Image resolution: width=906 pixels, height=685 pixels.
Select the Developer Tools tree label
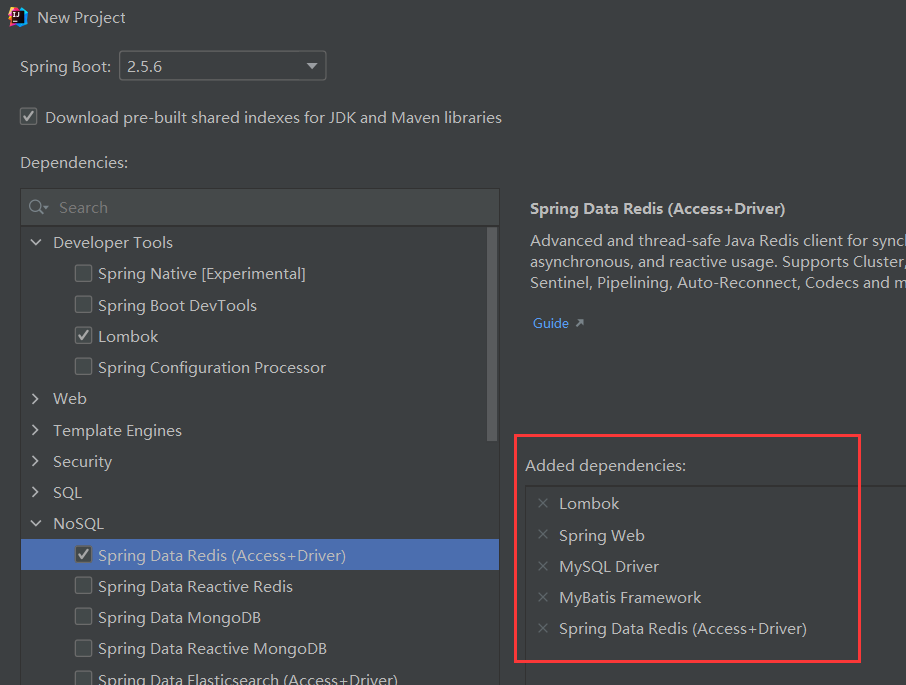[x=113, y=243]
